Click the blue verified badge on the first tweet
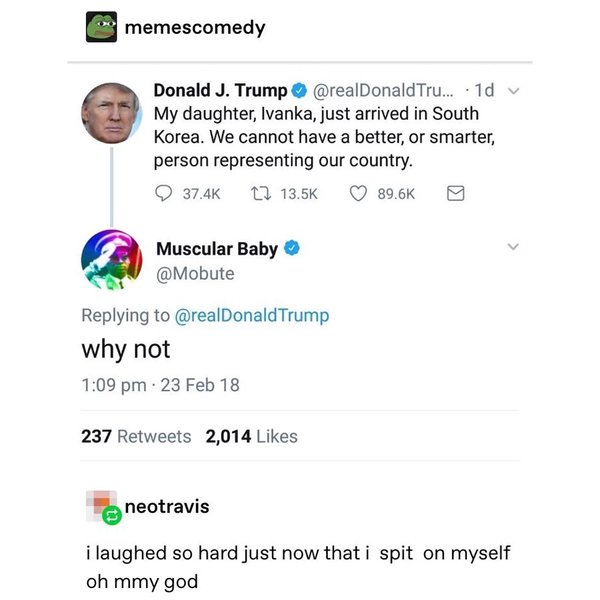The width and height of the screenshot is (600, 600). click(296, 92)
